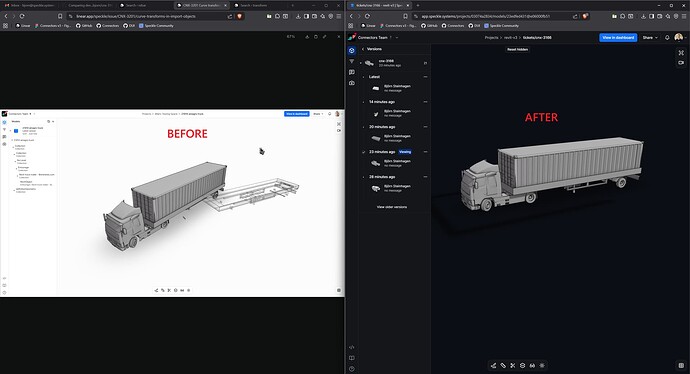Open a new tab in the right browser window
690x374 pixels.
[x=418, y=5]
